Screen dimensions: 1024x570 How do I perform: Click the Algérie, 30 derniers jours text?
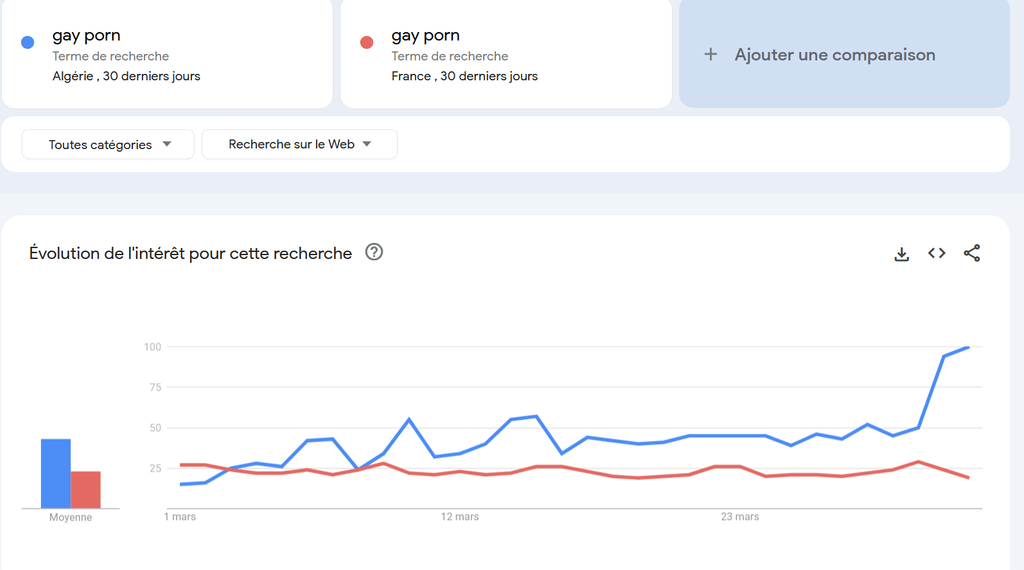click(126, 76)
